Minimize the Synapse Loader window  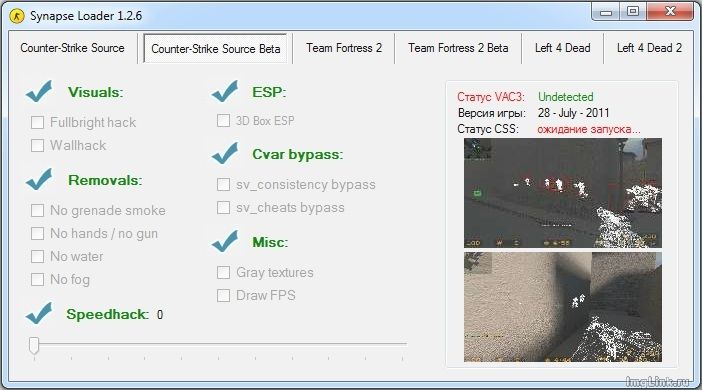pos(606,12)
